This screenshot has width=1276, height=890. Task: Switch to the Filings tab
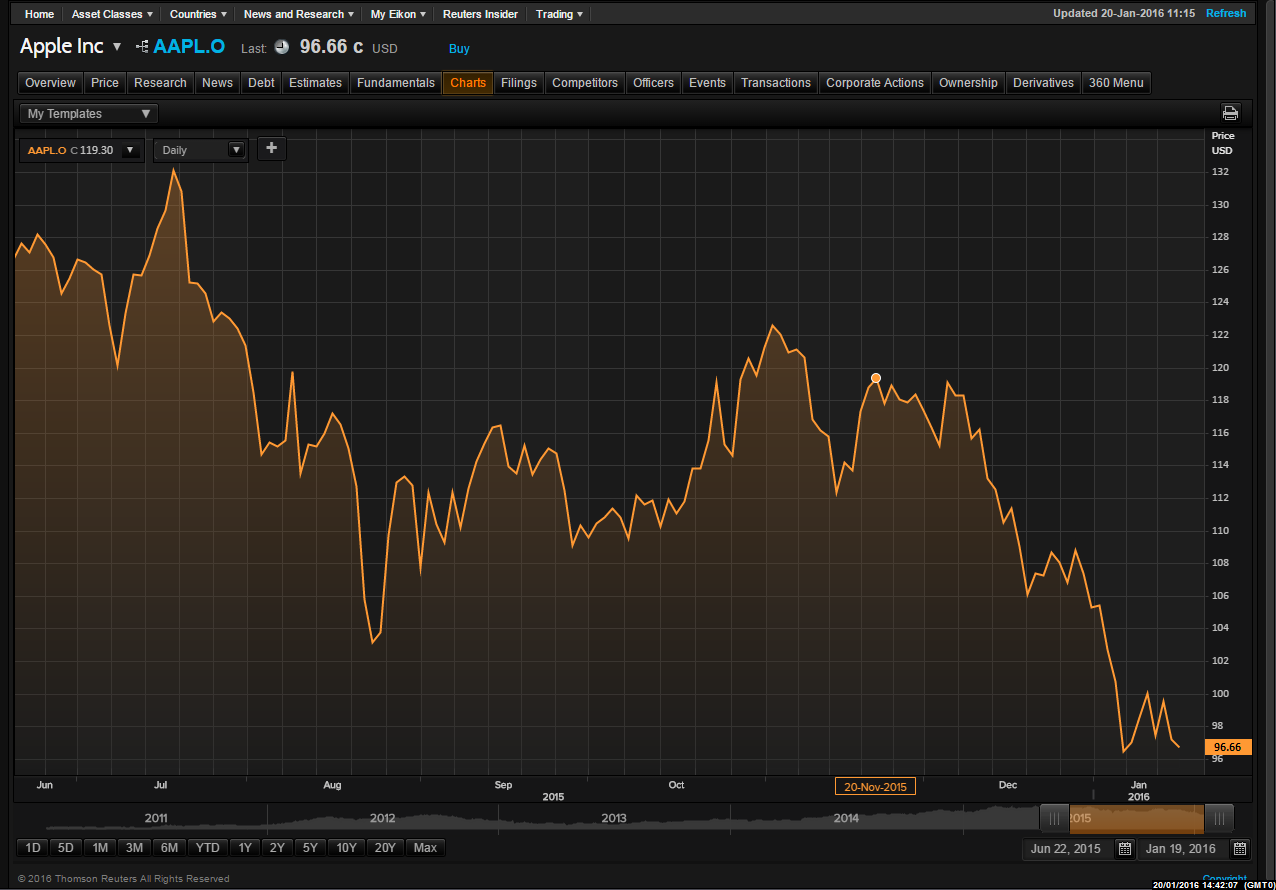pos(519,83)
